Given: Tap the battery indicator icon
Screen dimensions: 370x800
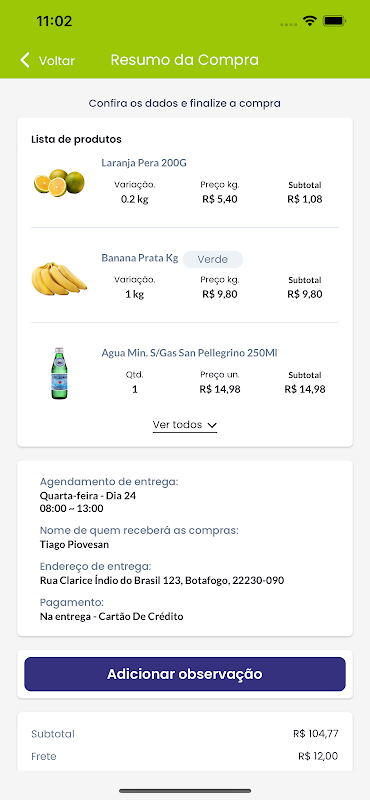Looking at the screenshot, I should (335, 21).
